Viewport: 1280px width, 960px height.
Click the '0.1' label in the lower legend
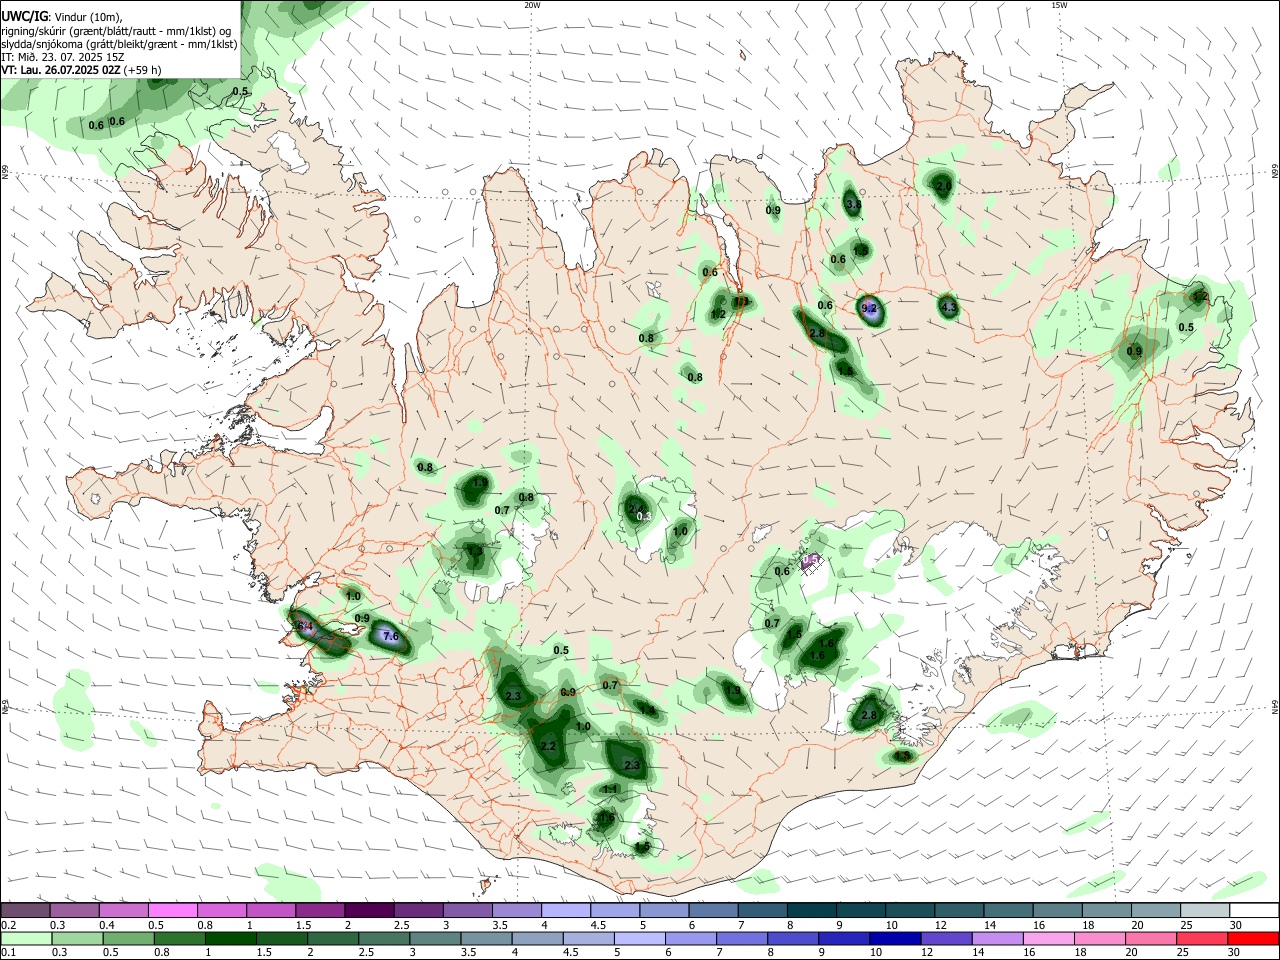(8, 953)
